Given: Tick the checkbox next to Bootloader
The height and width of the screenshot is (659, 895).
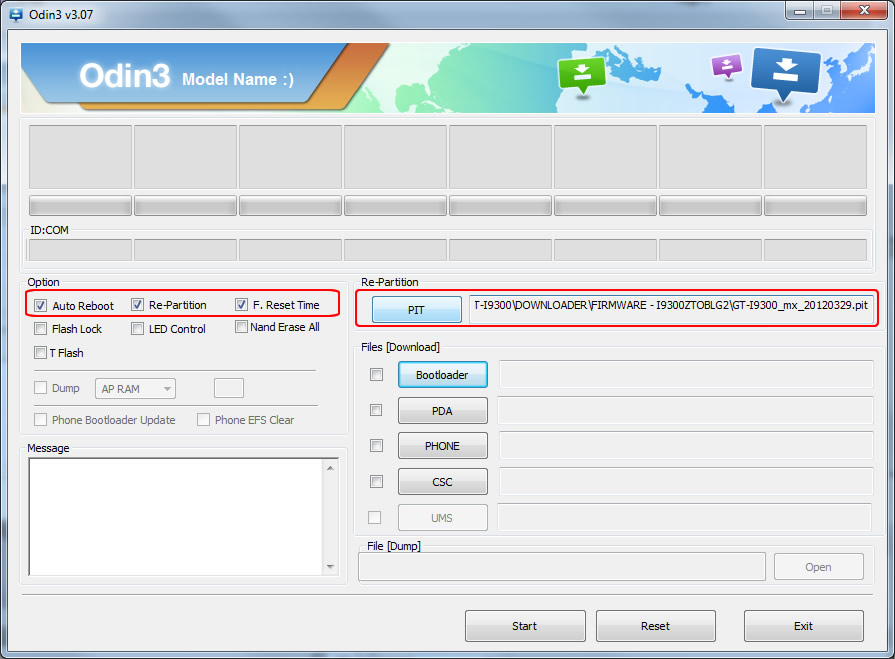Looking at the screenshot, I should click(376, 374).
